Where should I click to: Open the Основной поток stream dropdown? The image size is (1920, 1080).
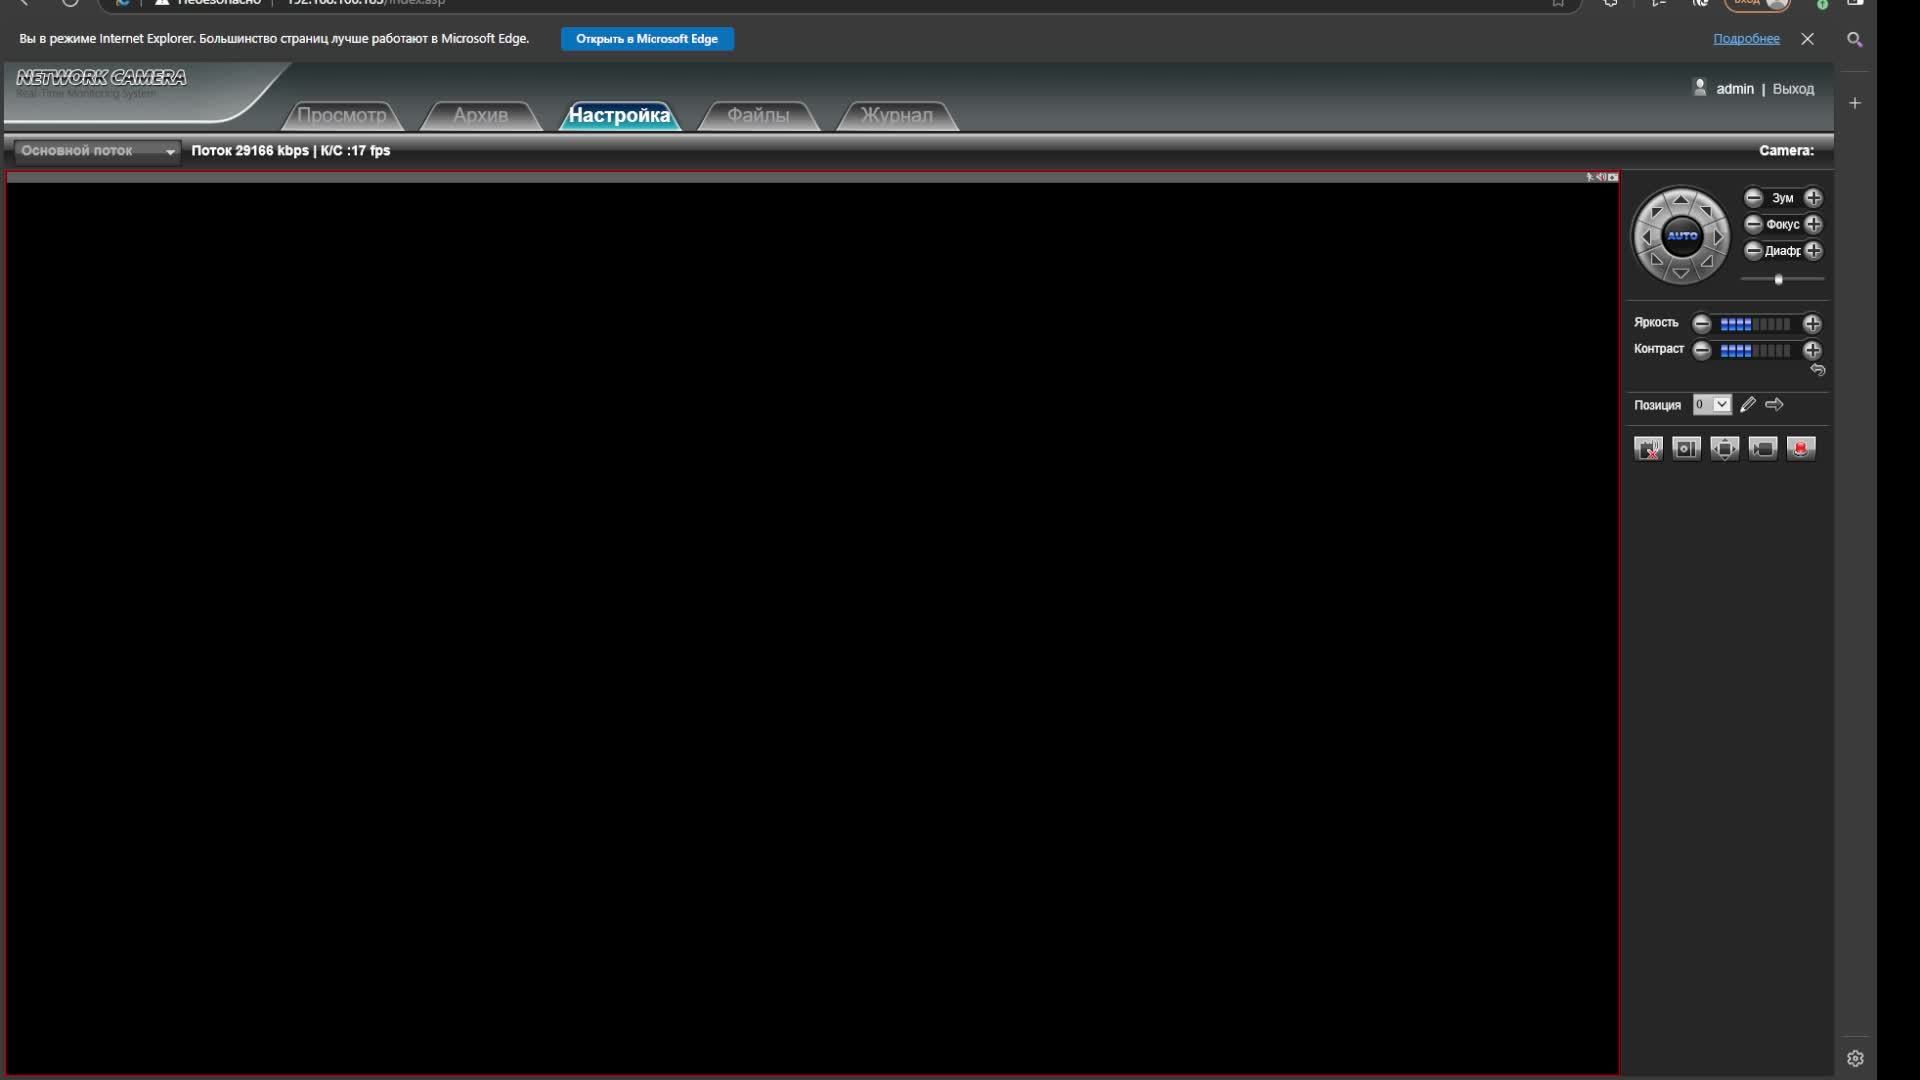tap(97, 151)
